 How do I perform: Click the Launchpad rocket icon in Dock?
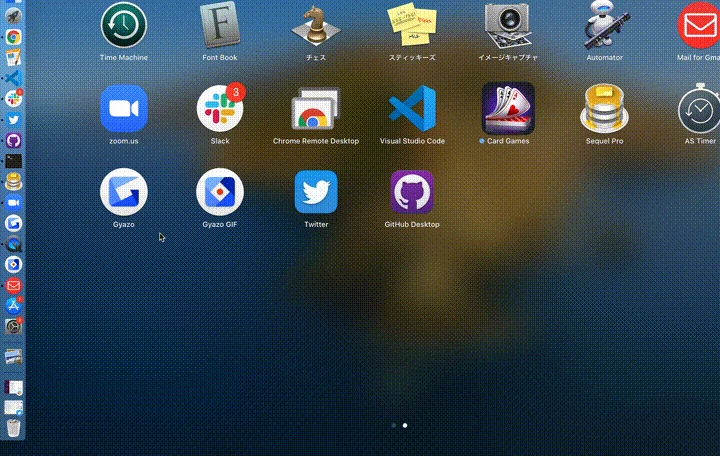pyautogui.click(x=13, y=16)
